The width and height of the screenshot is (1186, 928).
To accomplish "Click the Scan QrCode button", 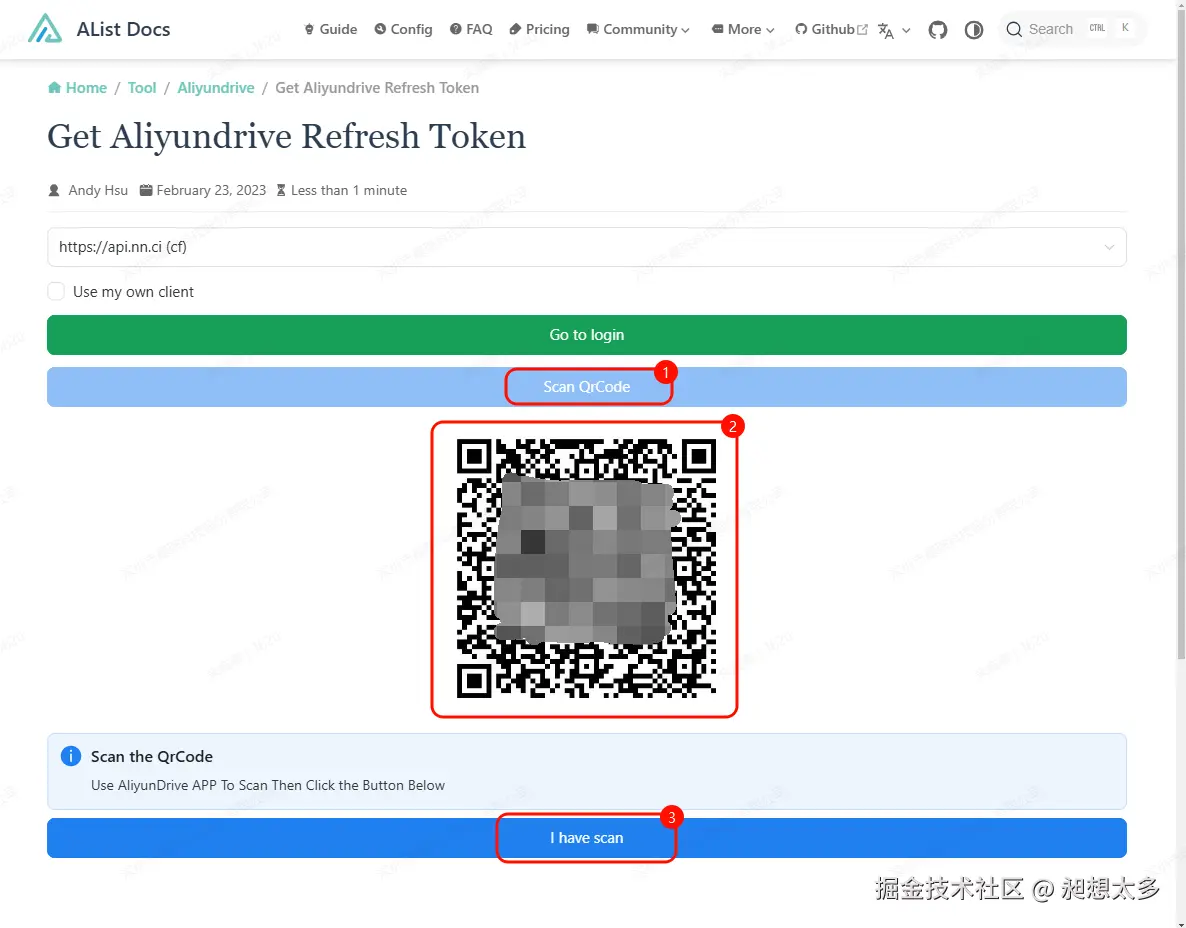I will [586, 387].
